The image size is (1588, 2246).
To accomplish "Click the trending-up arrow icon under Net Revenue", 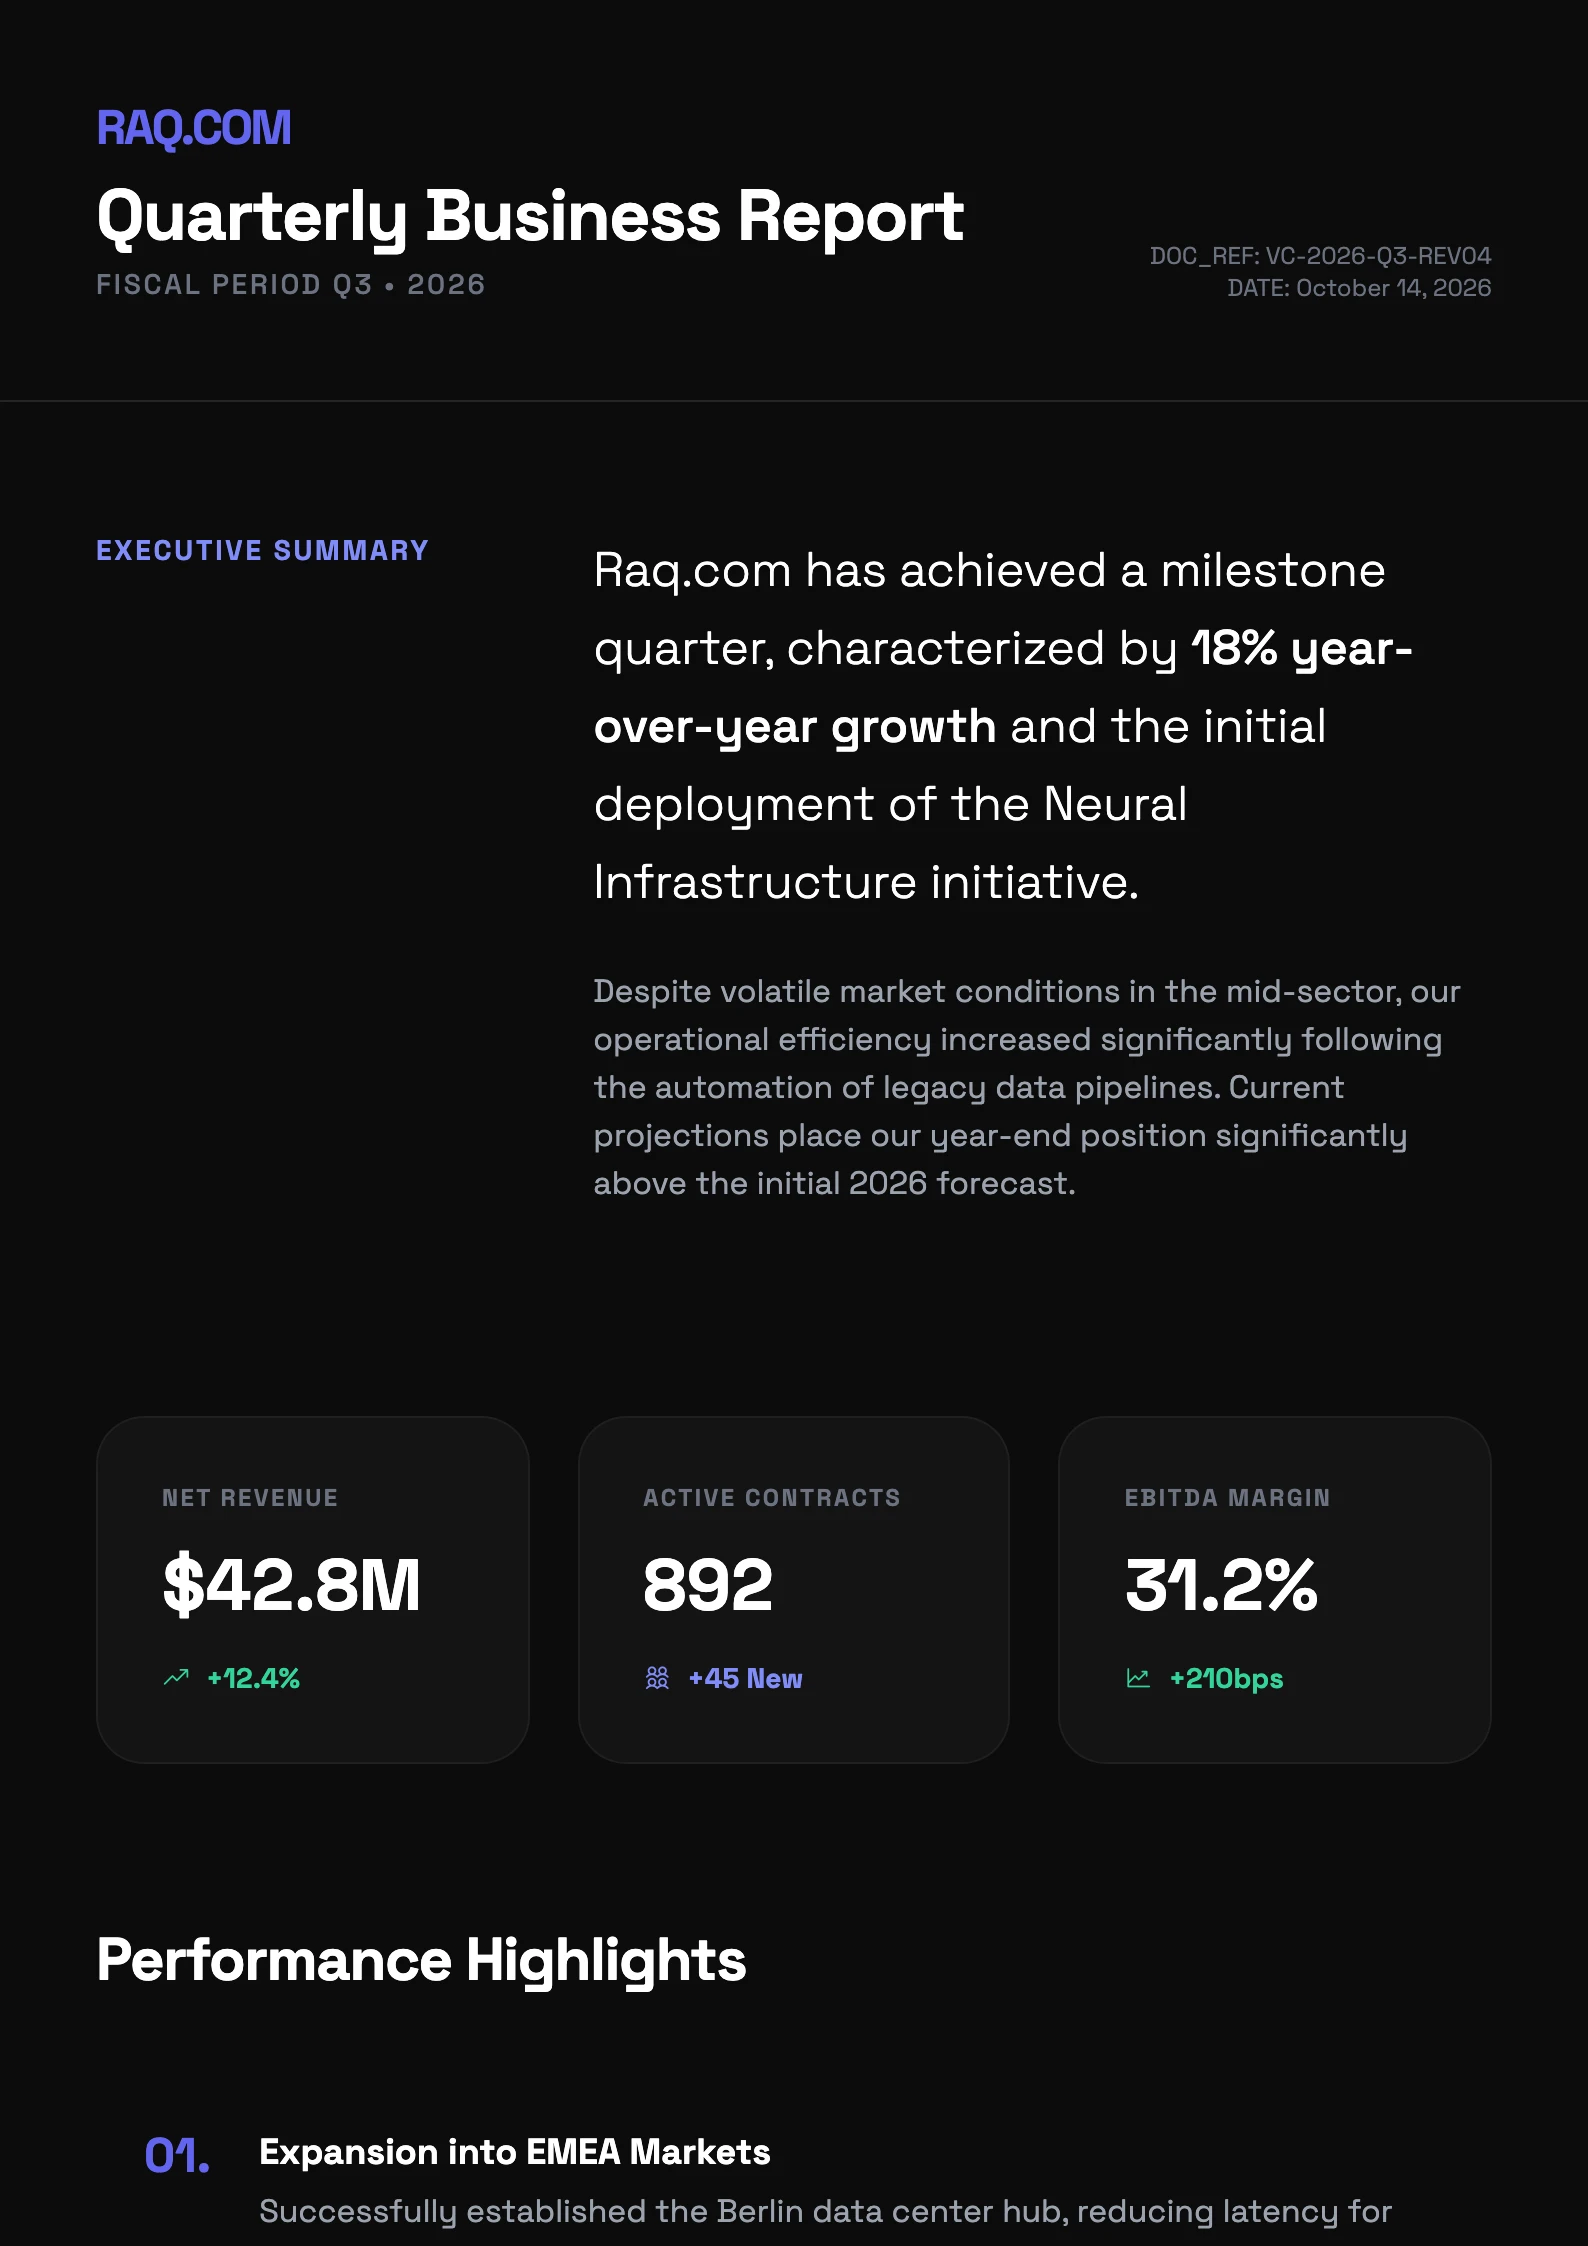I will click(176, 1677).
